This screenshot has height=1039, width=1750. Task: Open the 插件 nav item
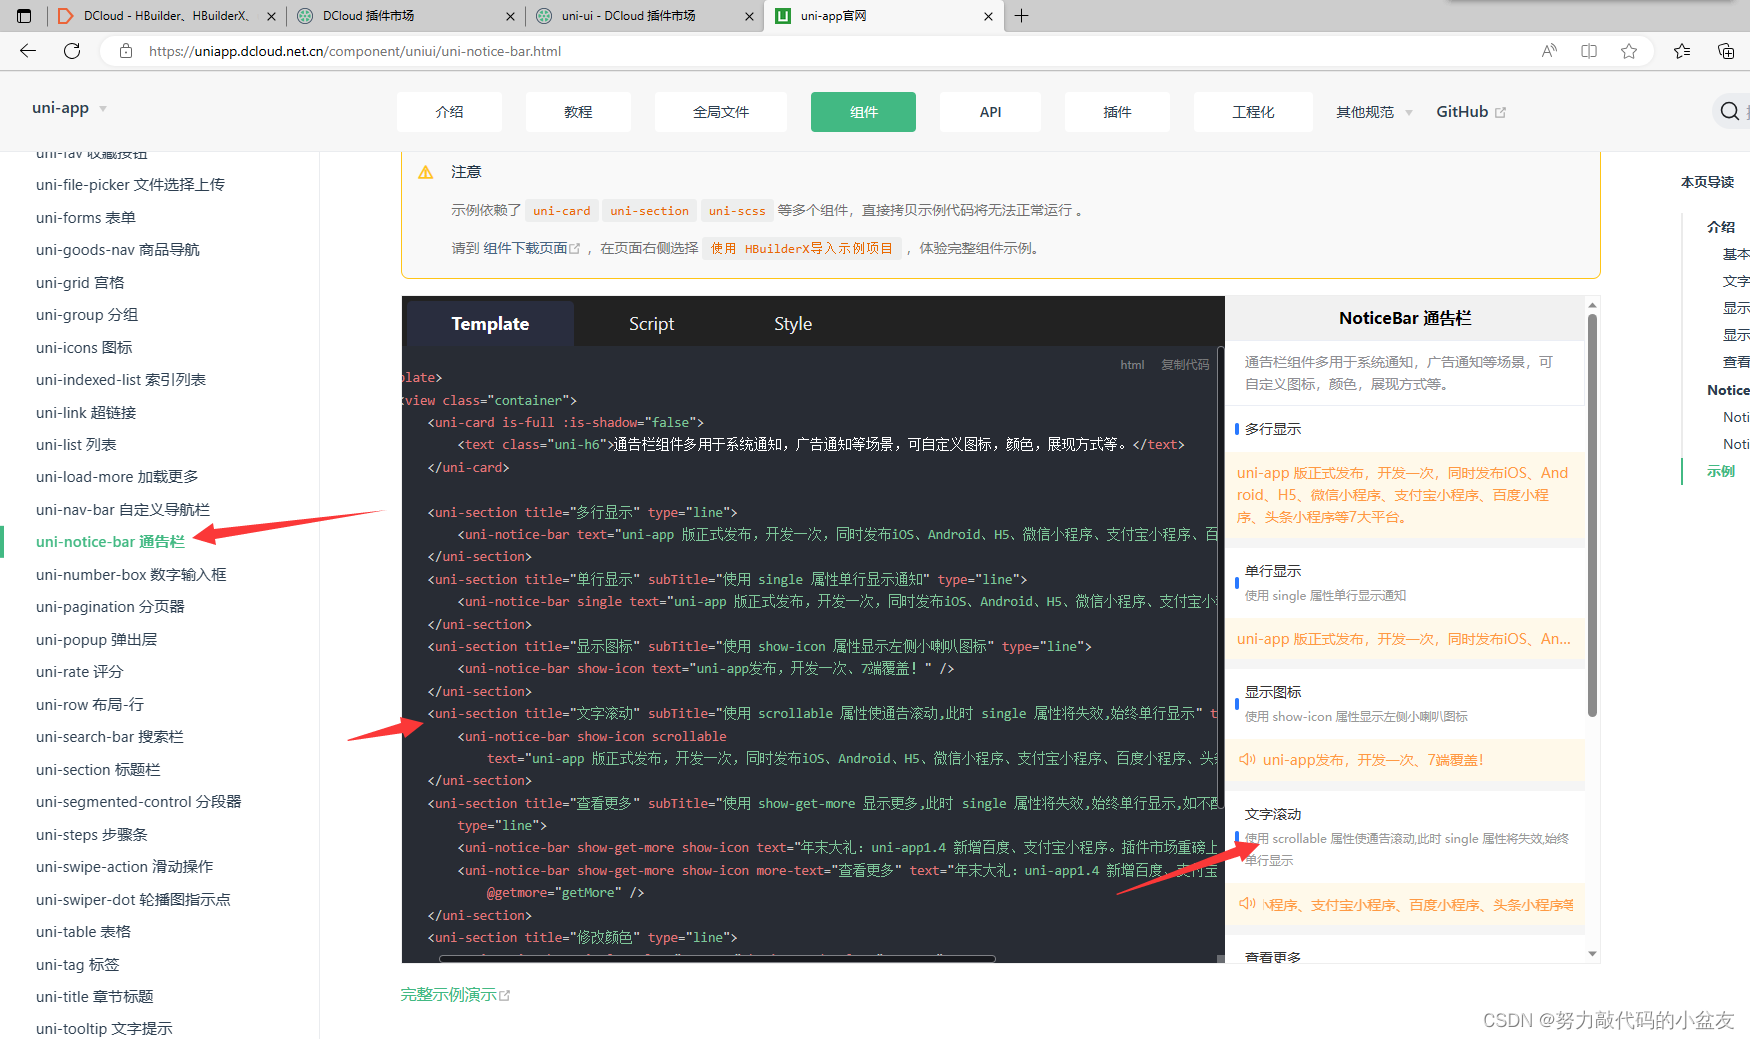coord(1117,112)
